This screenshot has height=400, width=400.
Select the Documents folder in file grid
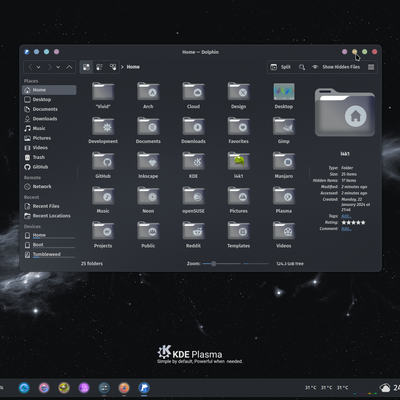point(148,130)
